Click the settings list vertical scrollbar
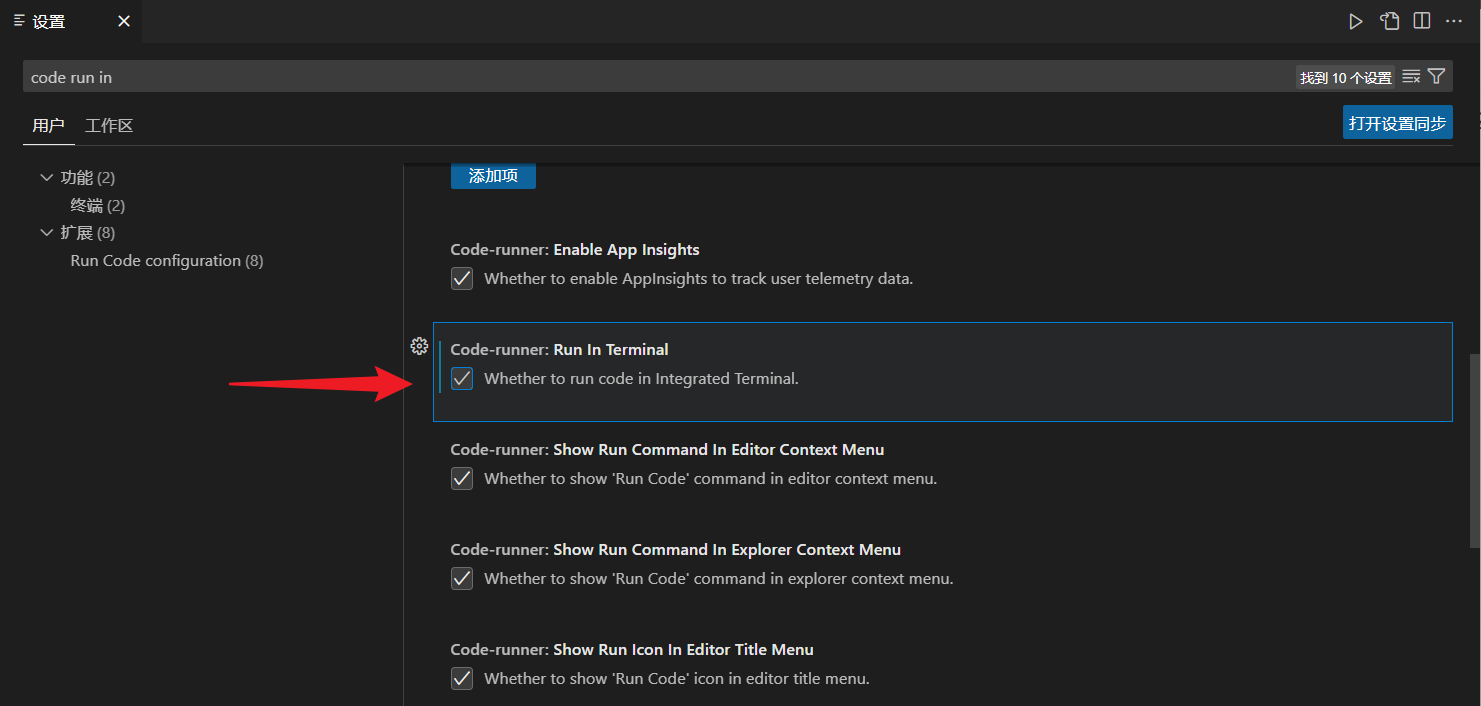This screenshot has height=706, width=1481. click(x=1474, y=450)
